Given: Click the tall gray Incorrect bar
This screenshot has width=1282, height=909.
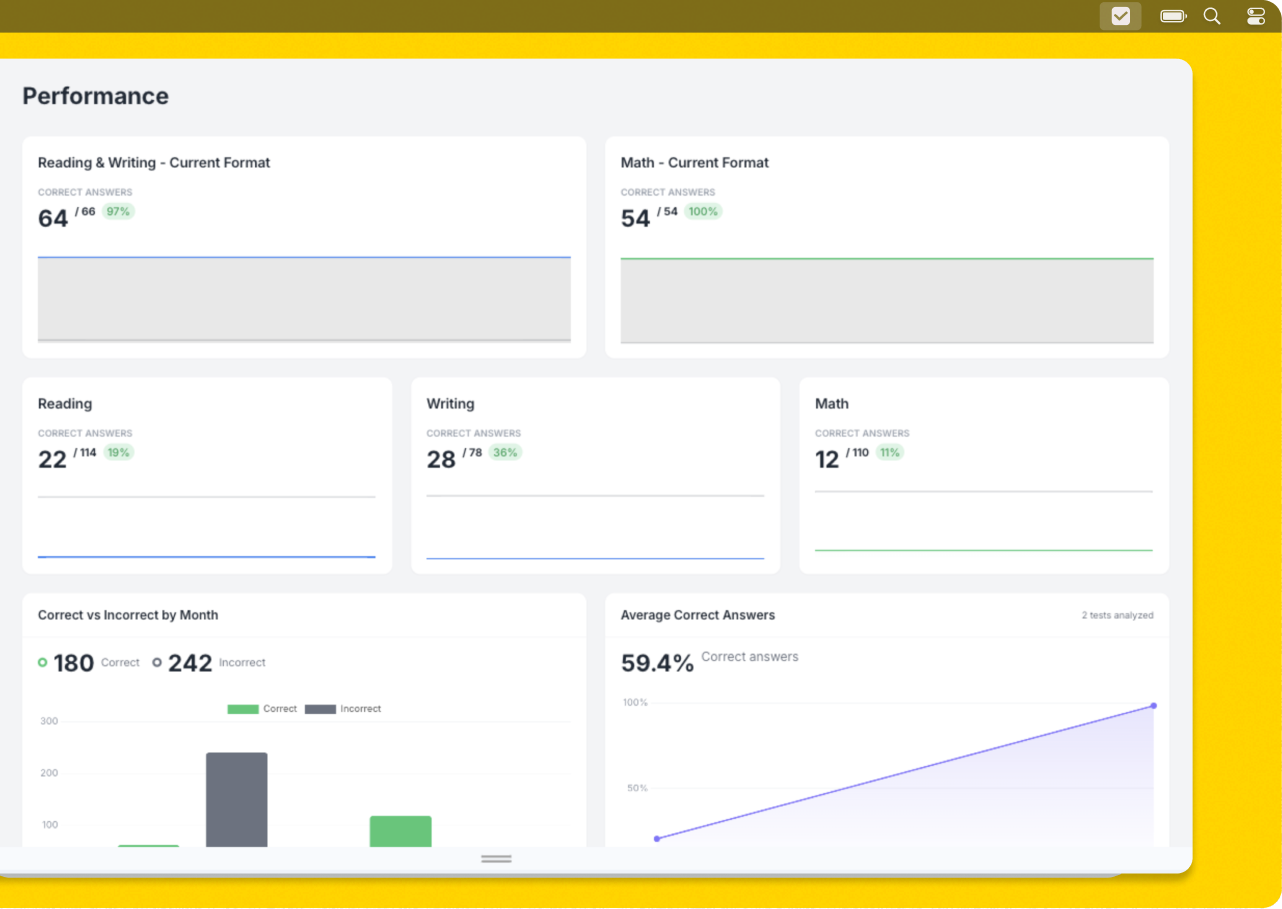Looking at the screenshot, I should (x=237, y=799).
